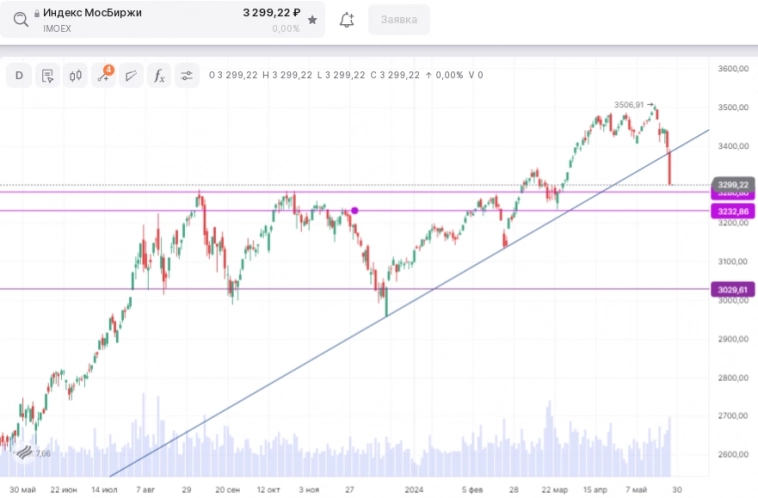This screenshot has height=498, width=758.
Task: Open the D timeframe selector
Action: click(19, 75)
